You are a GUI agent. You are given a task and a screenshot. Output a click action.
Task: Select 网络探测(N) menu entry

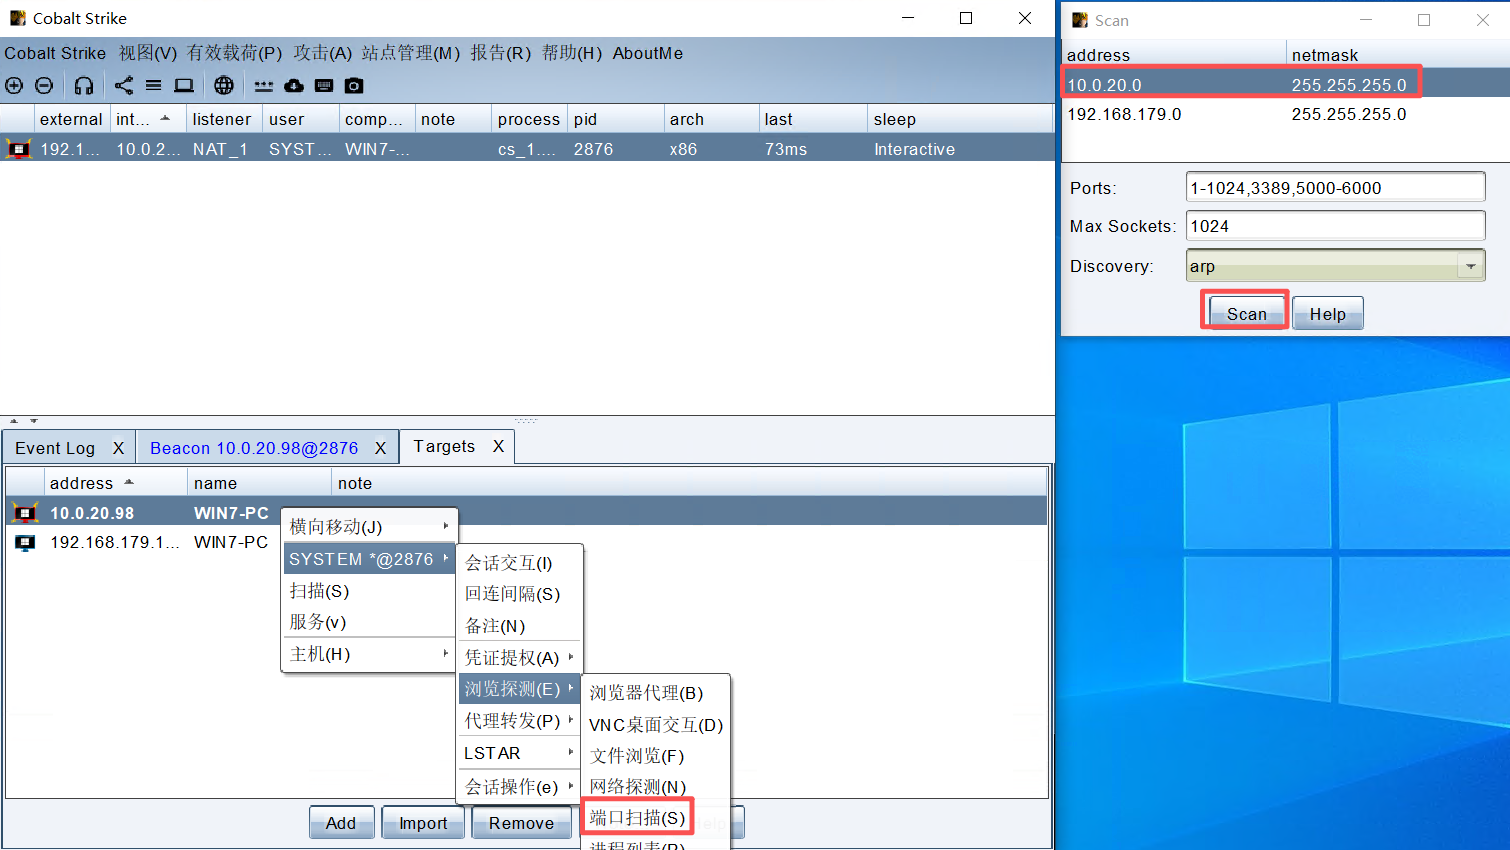(x=656, y=787)
